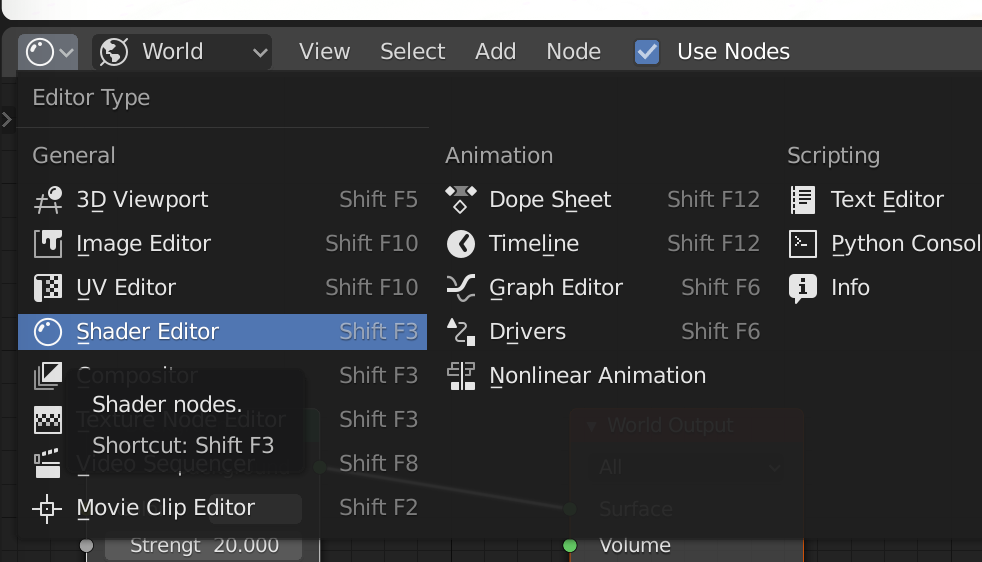Click the 3D Viewport icon
Screen dimensions: 982x562
click(x=48, y=200)
